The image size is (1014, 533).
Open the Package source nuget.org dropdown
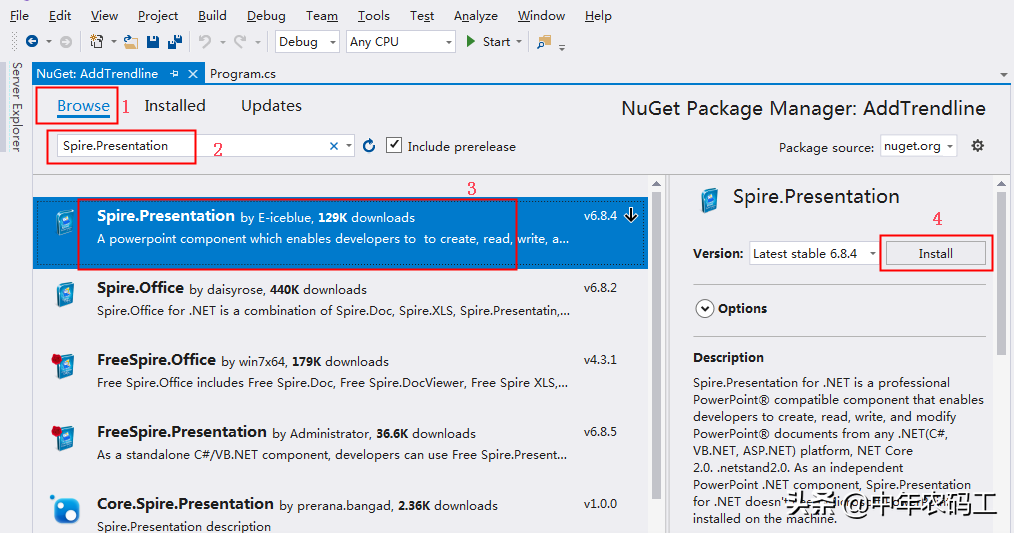point(918,146)
